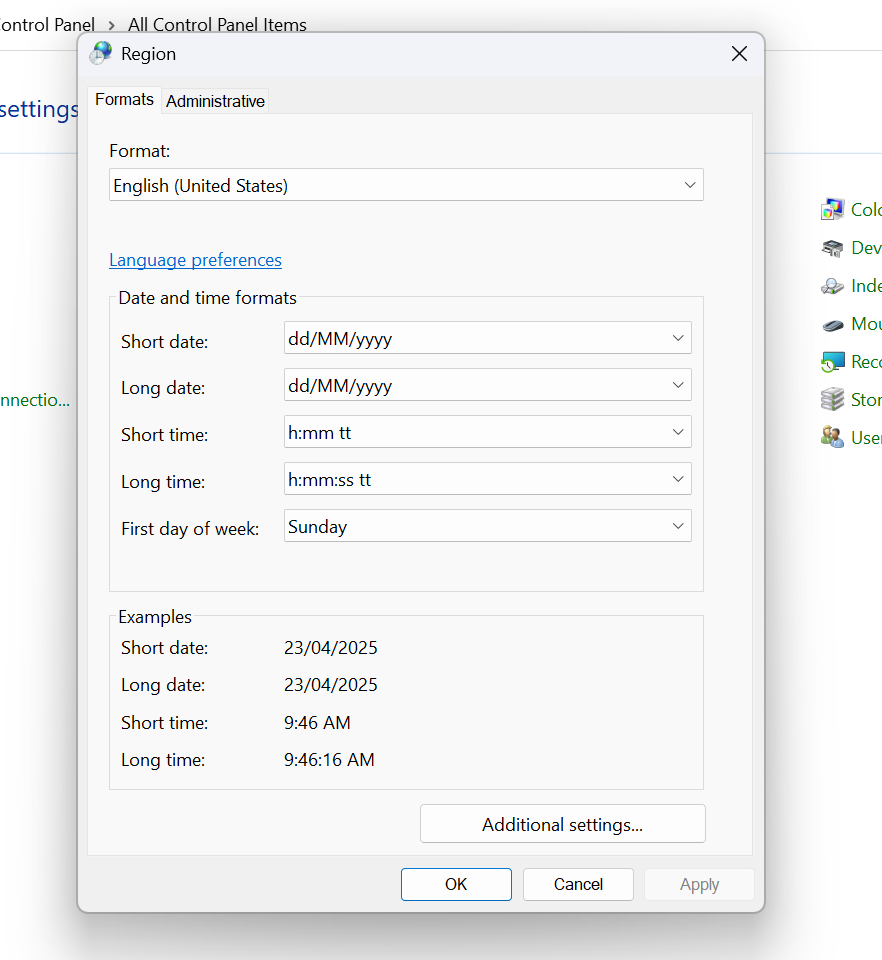
Task: Switch to the Formats tab
Action: pos(124,100)
